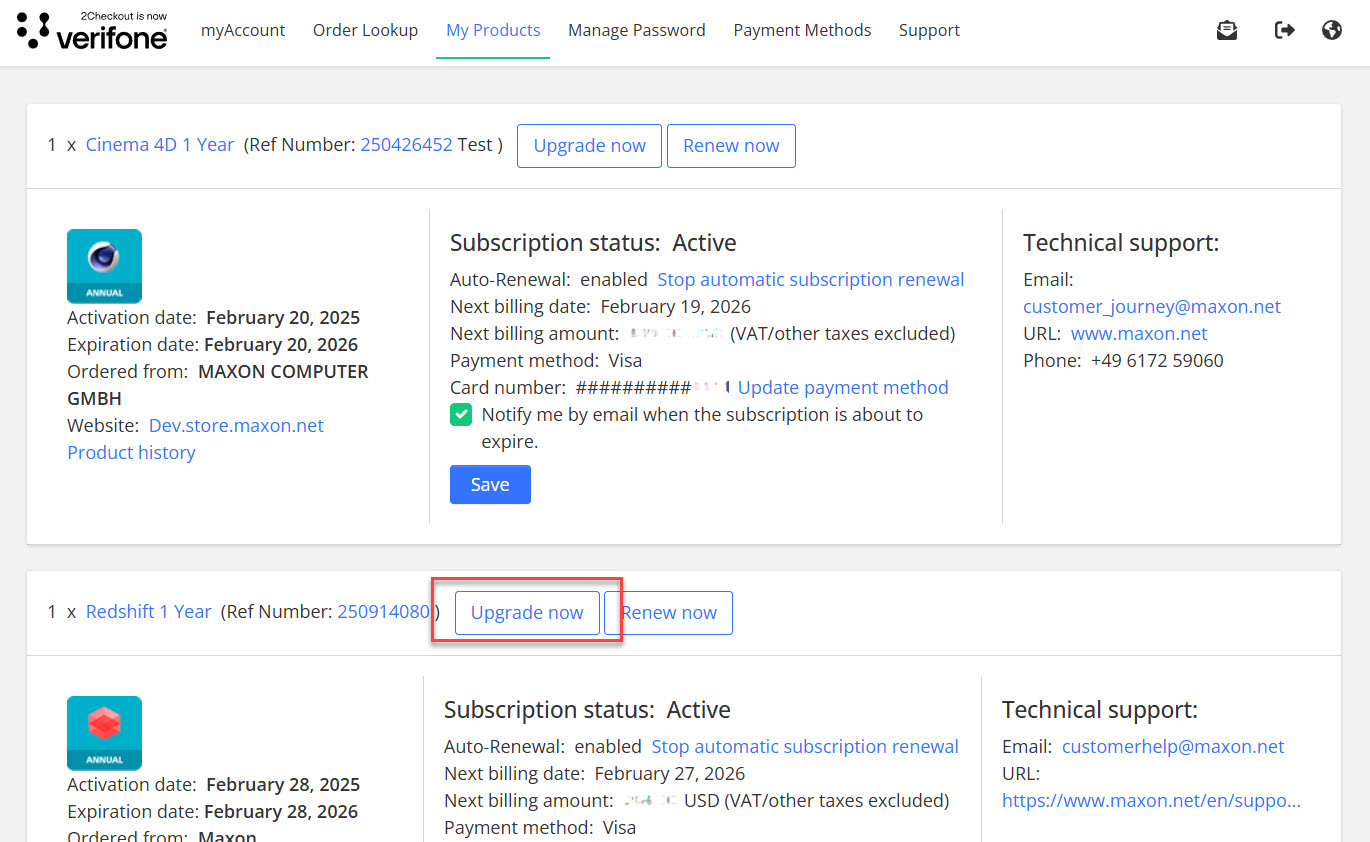Select the My Products tab

[493, 31]
